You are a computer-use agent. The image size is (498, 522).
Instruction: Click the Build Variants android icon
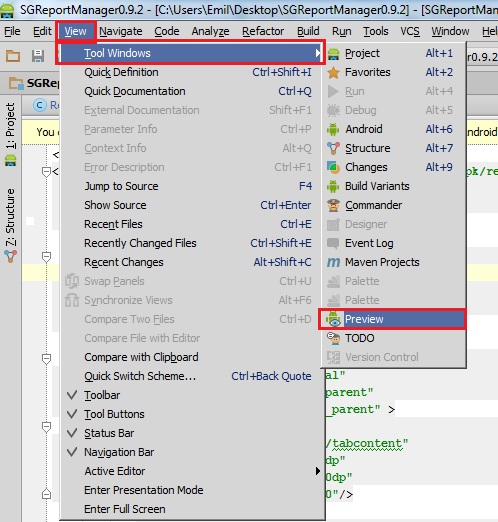pos(333,186)
